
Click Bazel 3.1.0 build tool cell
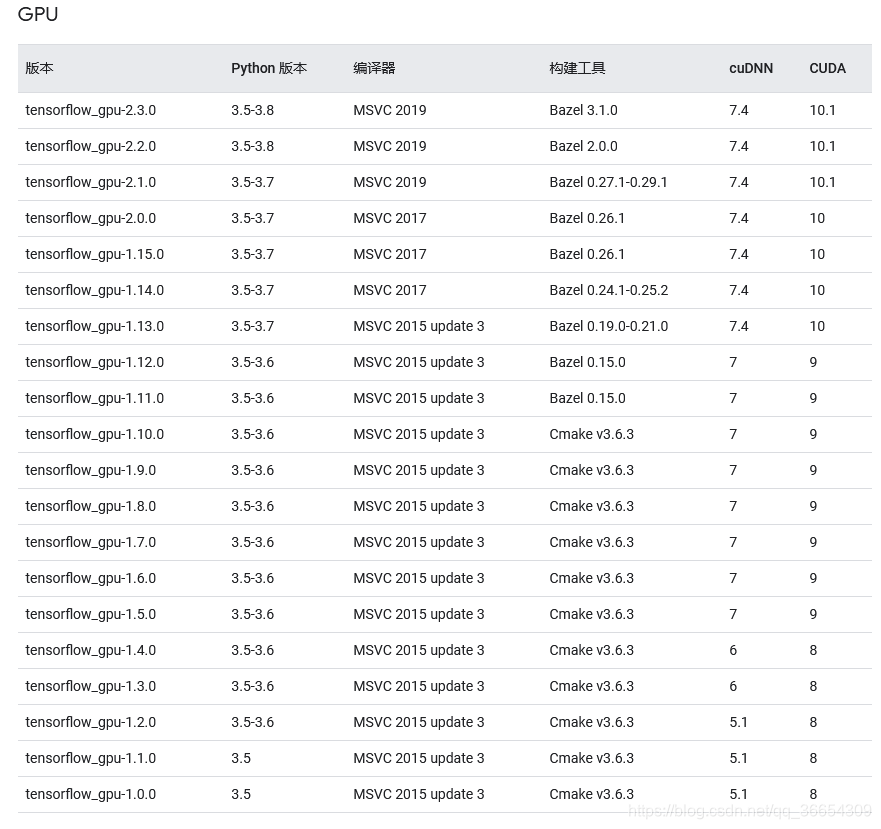pyautogui.click(x=583, y=110)
